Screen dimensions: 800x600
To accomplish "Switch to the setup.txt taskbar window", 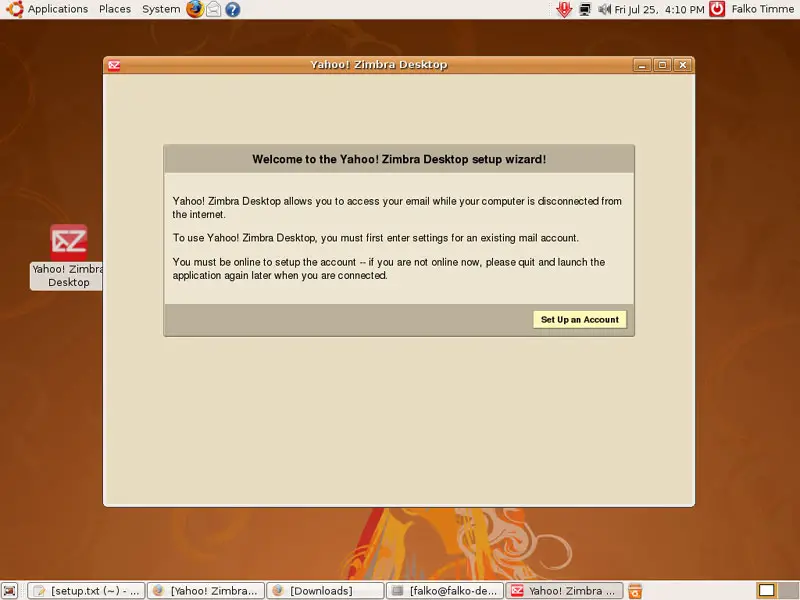I will (86, 591).
